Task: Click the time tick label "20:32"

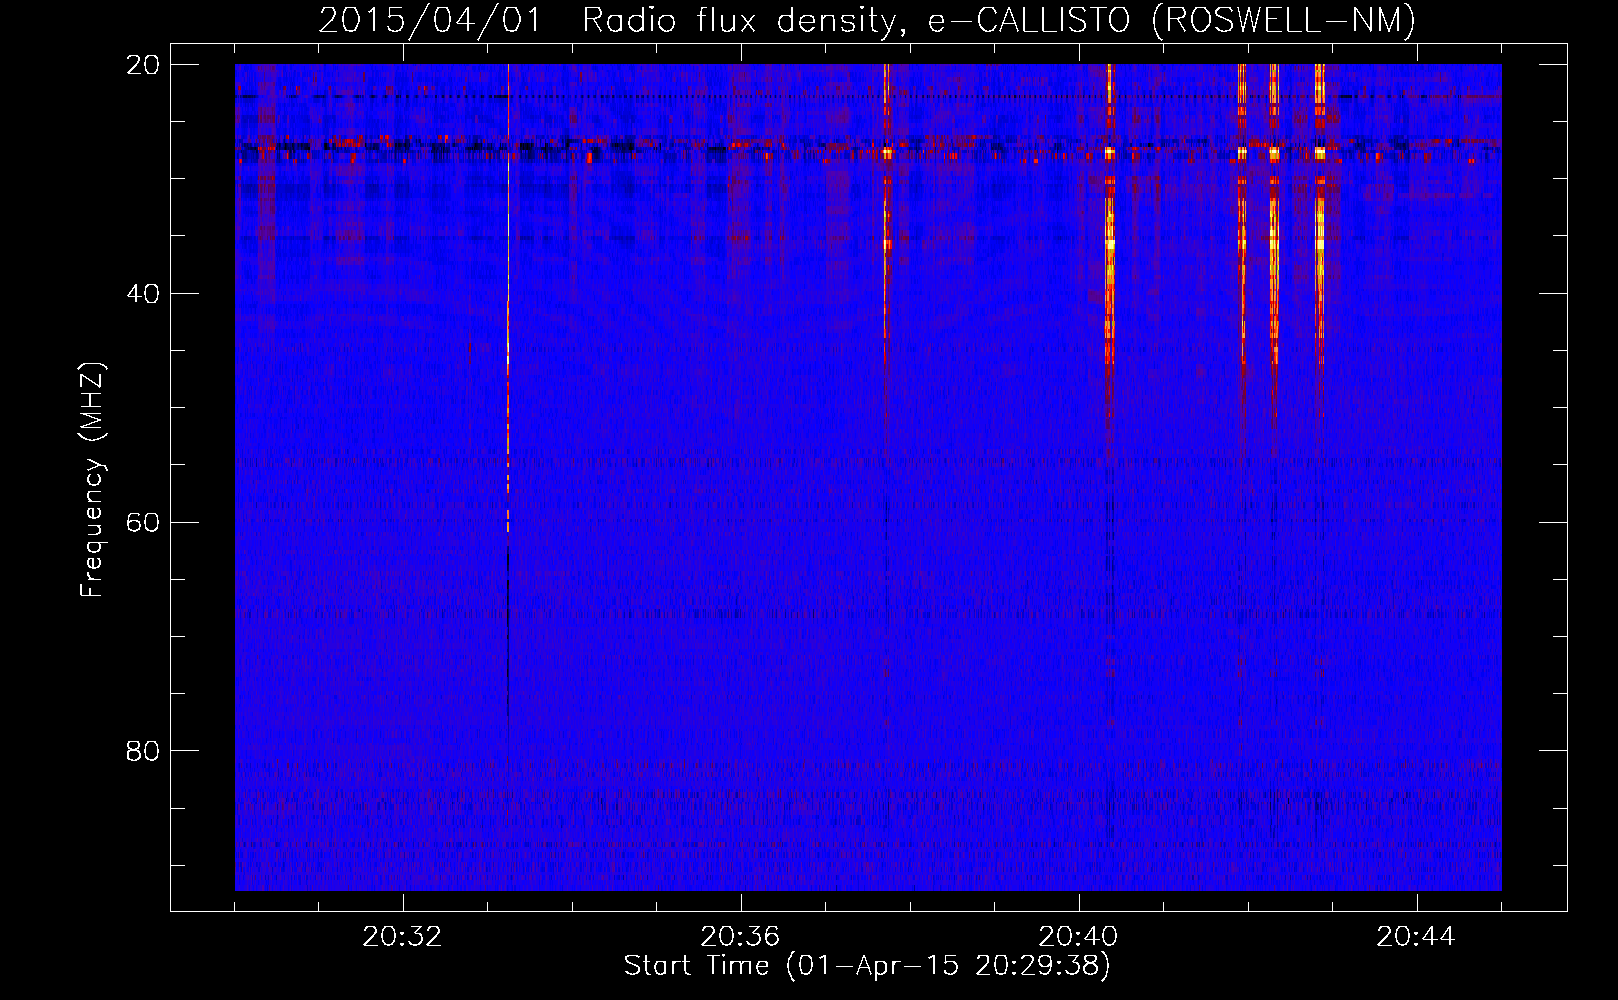Action: (x=402, y=937)
